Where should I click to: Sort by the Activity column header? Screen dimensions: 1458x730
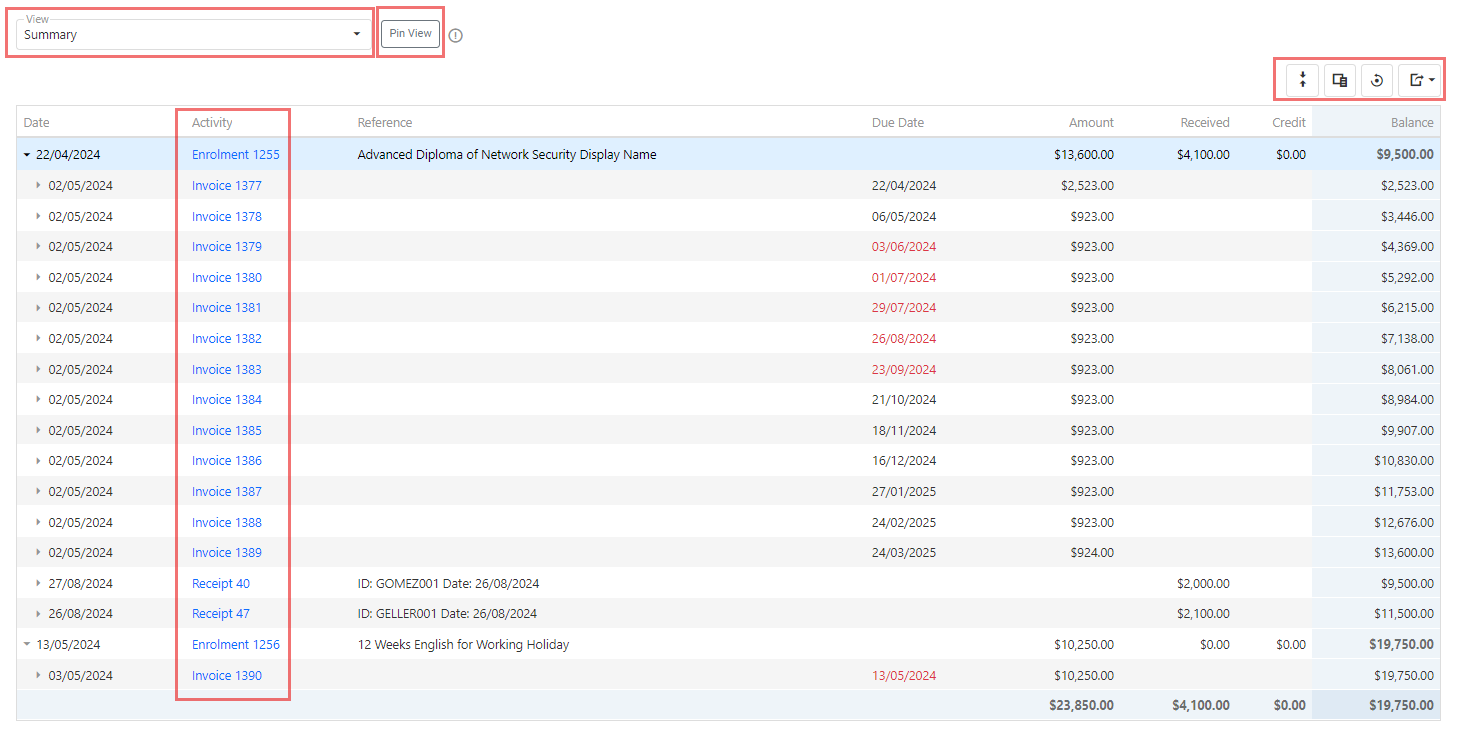tap(212, 123)
